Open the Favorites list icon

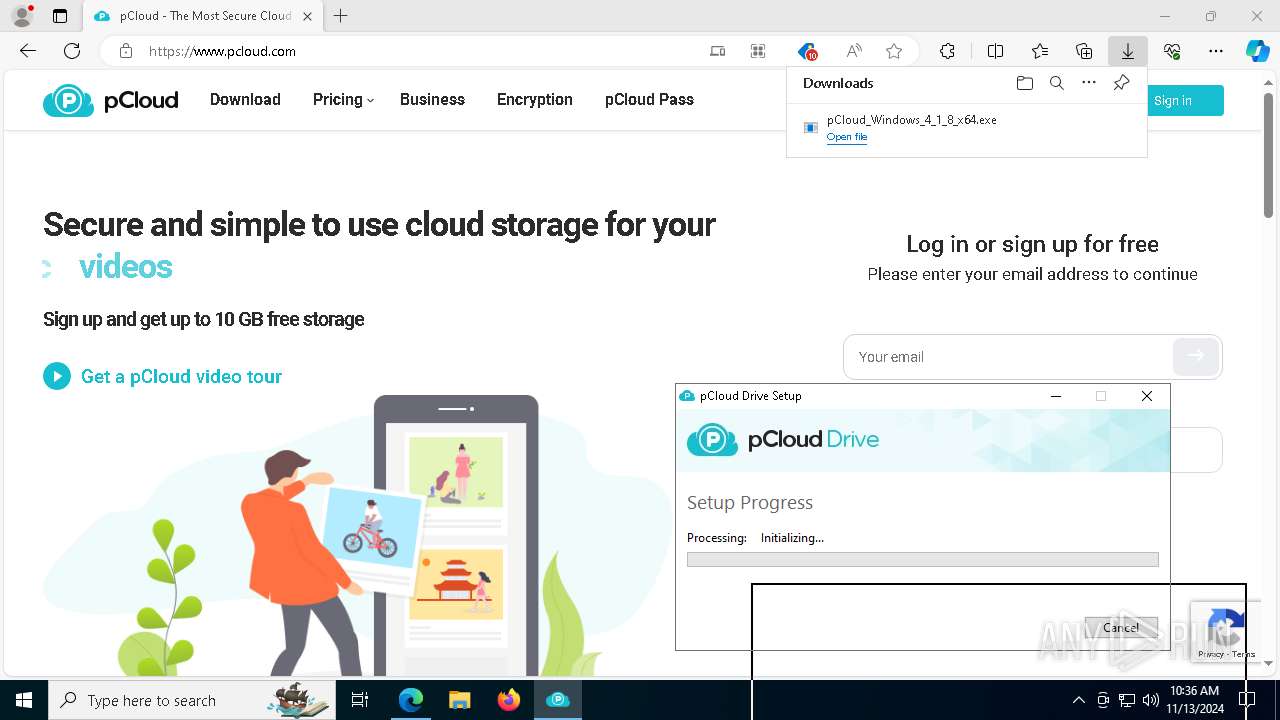pyautogui.click(x=1040, y=51)
